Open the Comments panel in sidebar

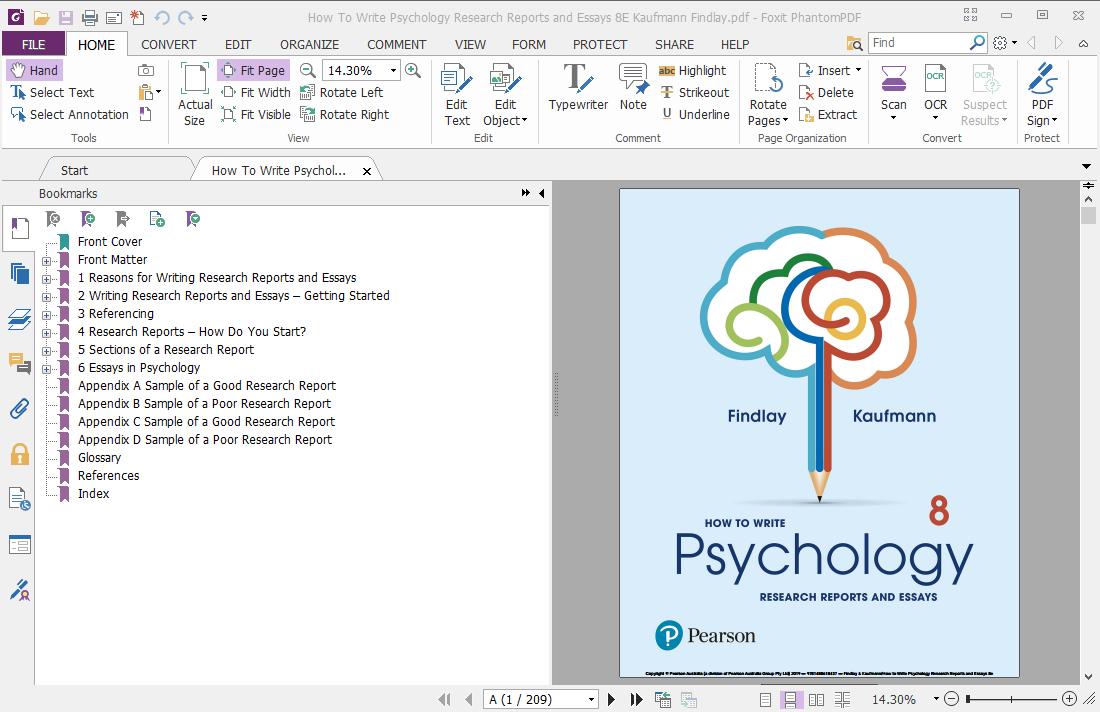[x=20, y=363]
